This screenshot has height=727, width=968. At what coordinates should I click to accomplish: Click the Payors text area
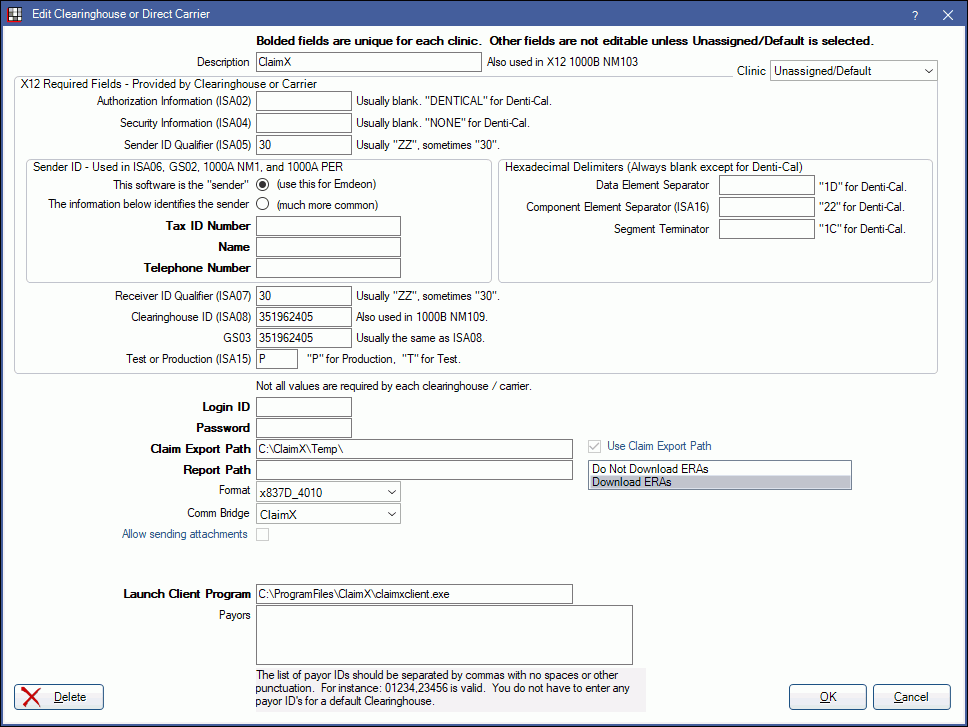(444, 635)
